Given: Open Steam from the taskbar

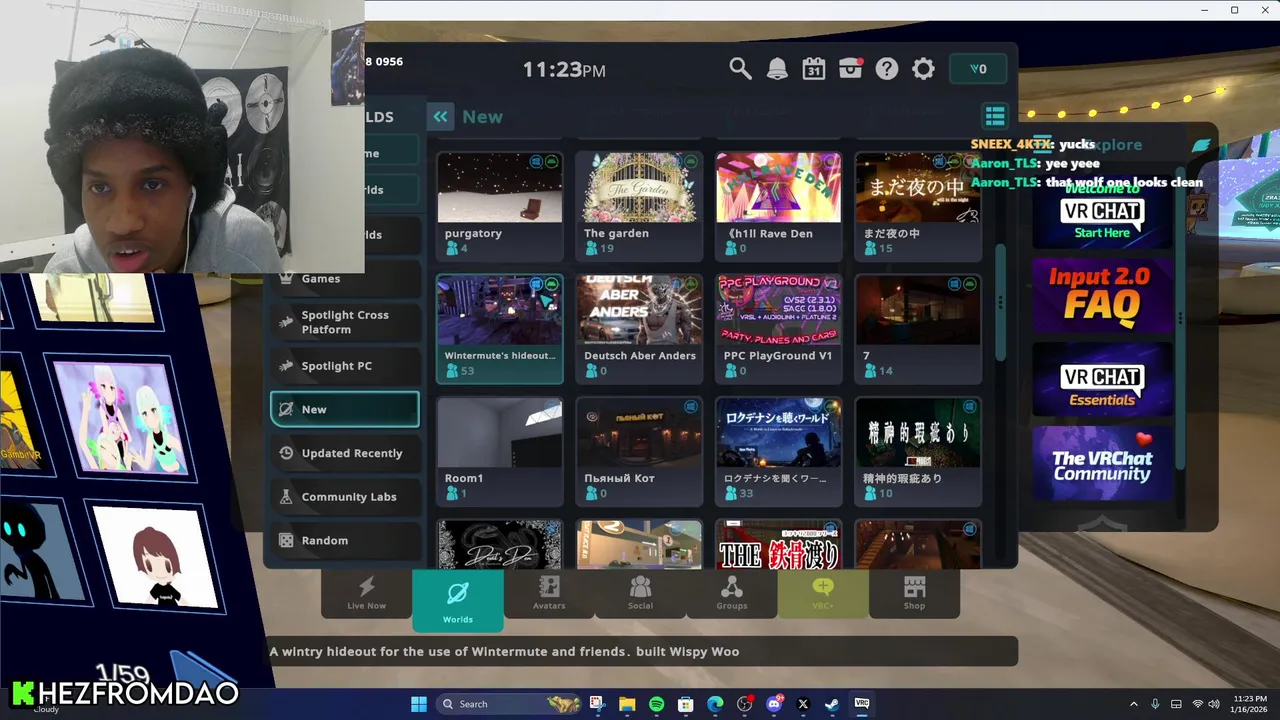Looking at the screenshot, I should 832,704.
